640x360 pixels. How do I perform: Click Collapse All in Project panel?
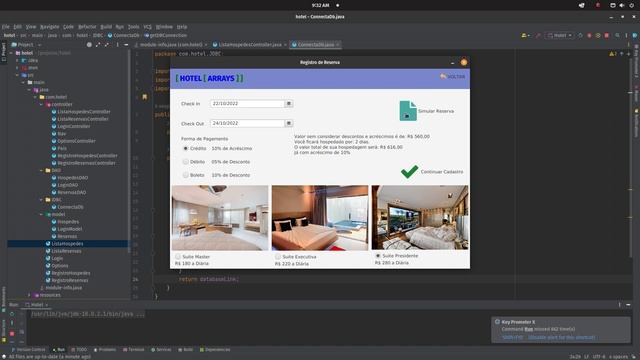[107, 44]
